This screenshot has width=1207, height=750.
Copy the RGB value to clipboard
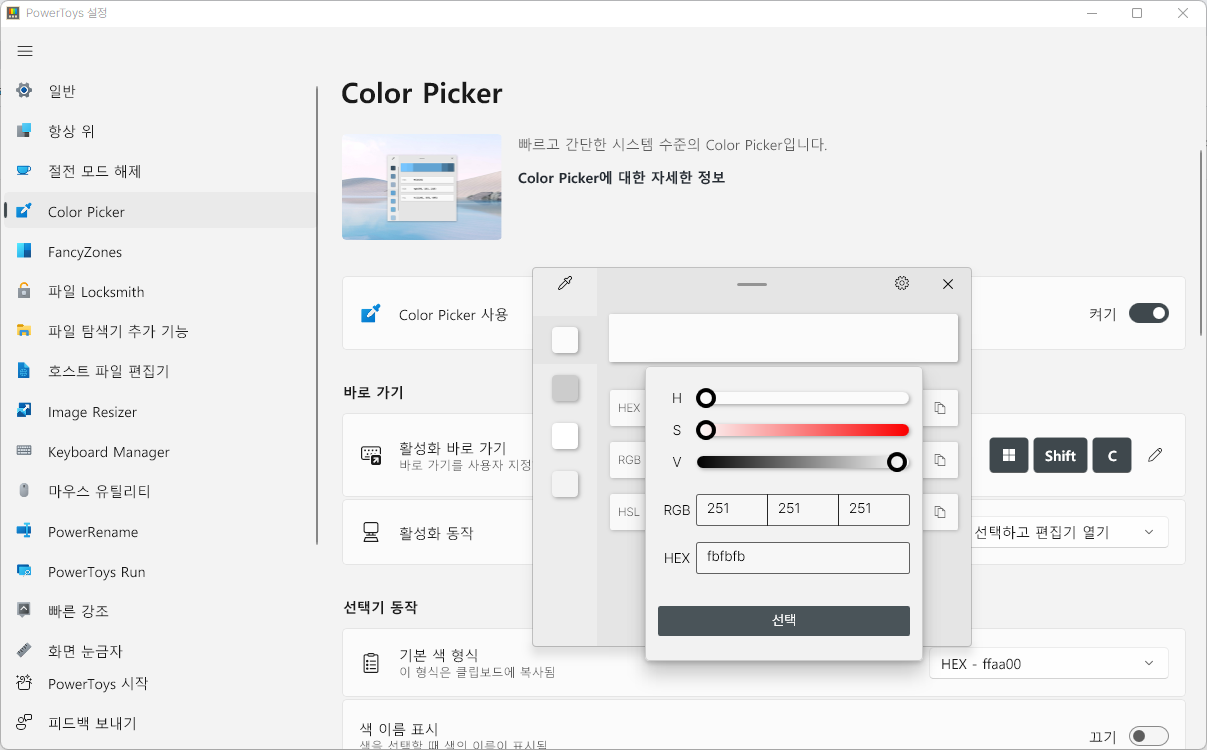[x=940, y=460]
